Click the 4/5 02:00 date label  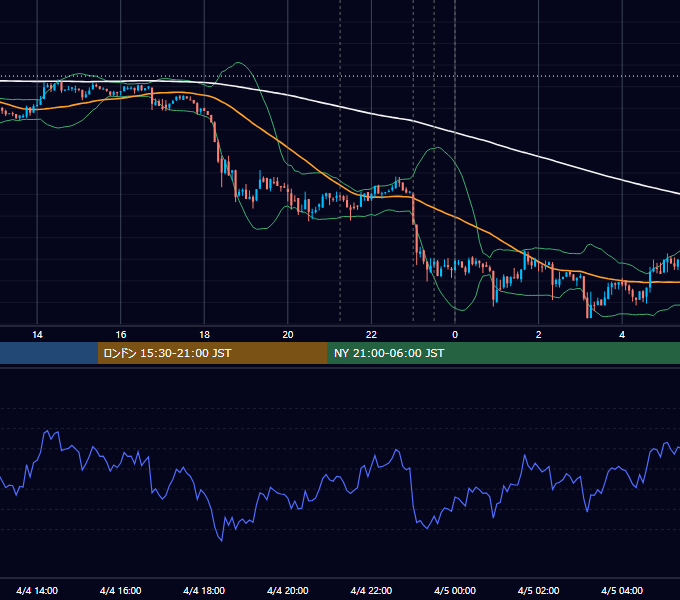tap(538, 590)
